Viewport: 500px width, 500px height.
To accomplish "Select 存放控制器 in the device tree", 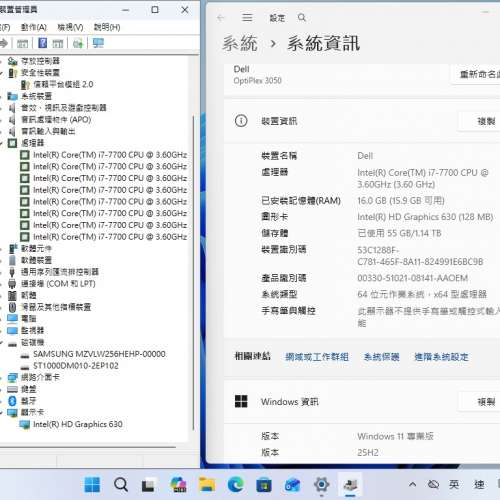I will tap(40, 61).
